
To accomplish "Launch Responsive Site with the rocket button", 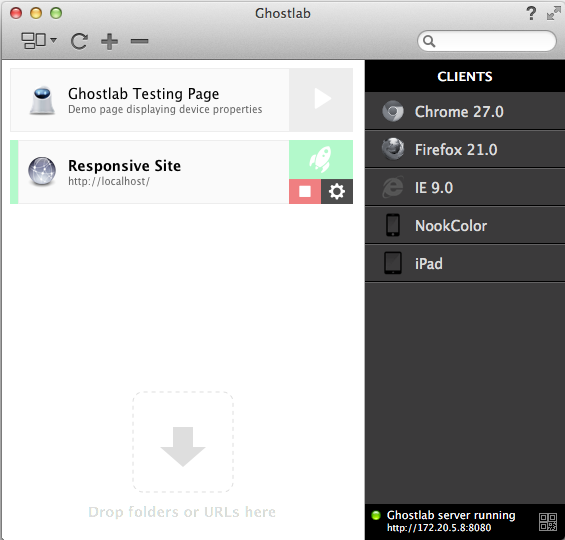I will point(321,160).
